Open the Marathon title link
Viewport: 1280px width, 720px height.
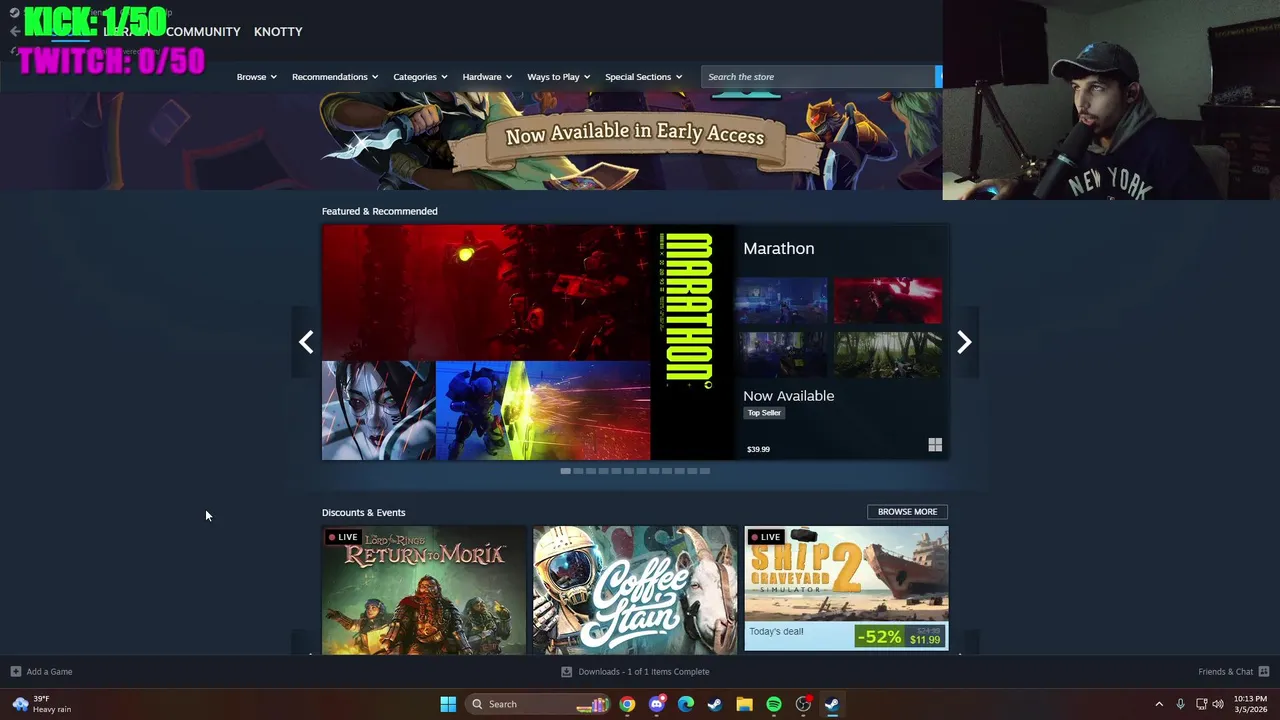[778, 248]
